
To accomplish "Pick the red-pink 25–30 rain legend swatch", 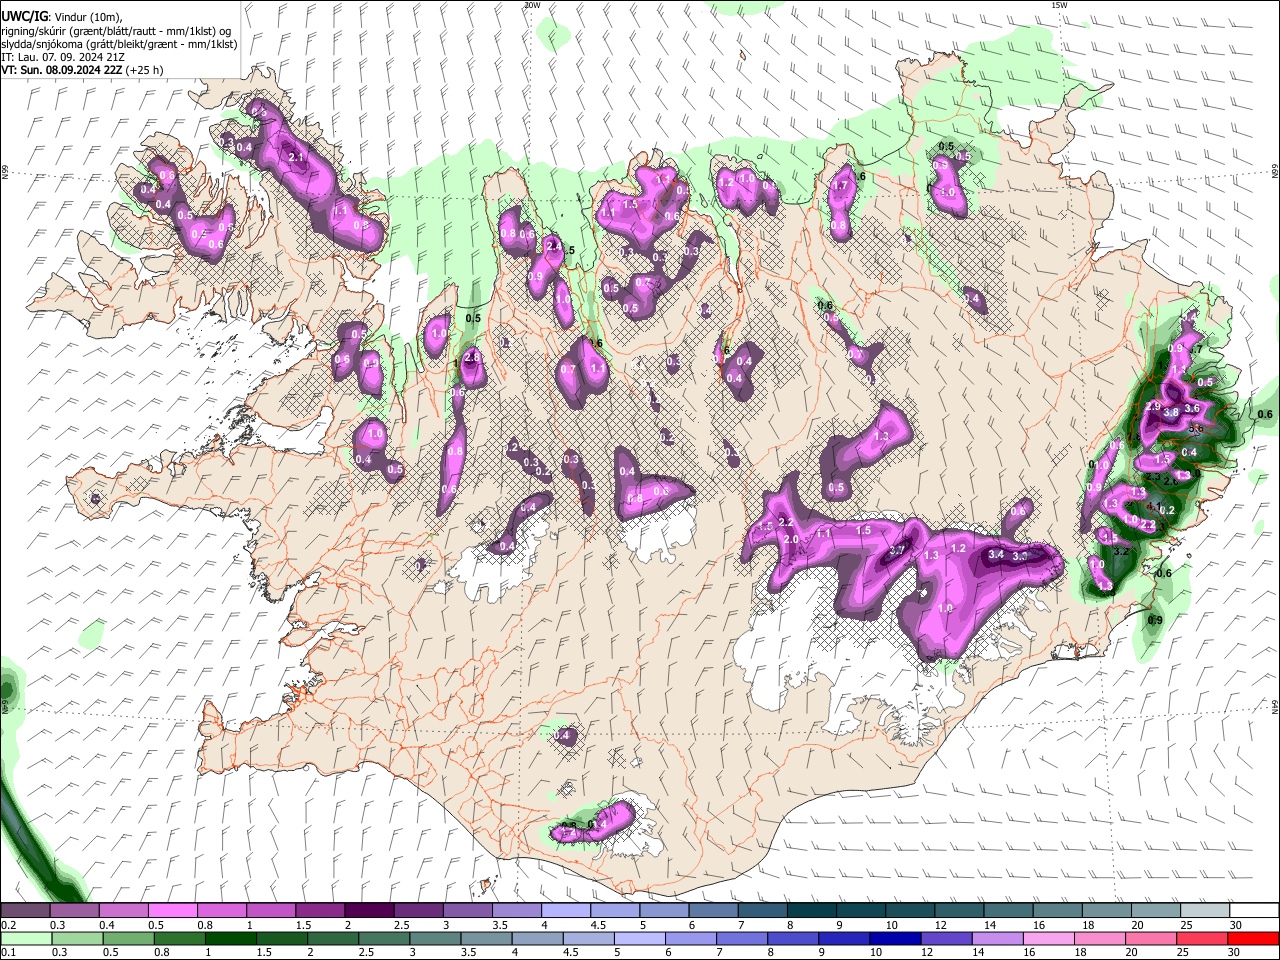I will 1203,938.
